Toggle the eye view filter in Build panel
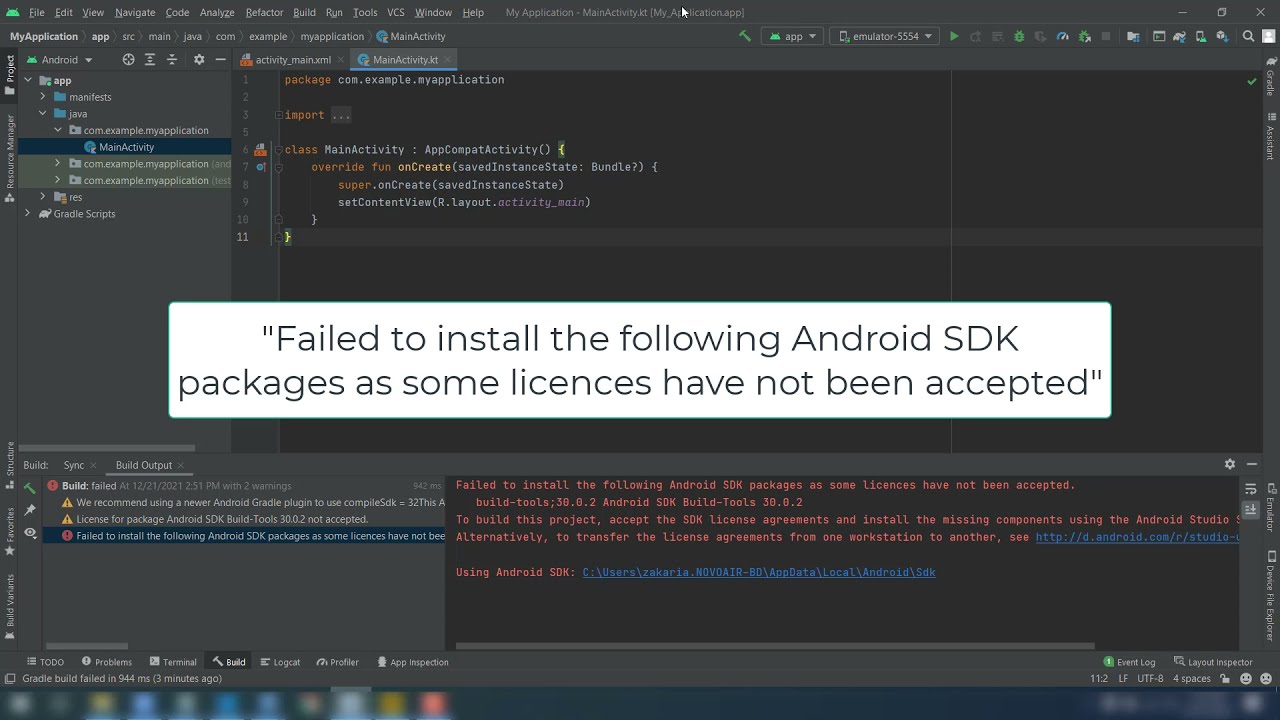 (x=30, y=533)
